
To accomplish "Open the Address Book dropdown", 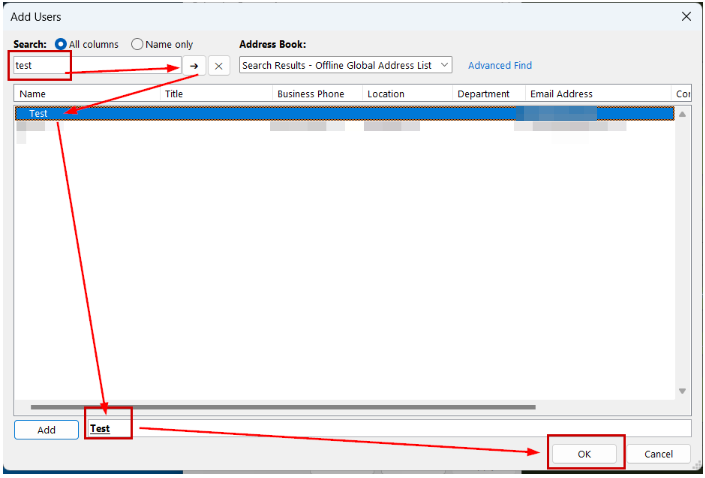I will tap(346, 65).
